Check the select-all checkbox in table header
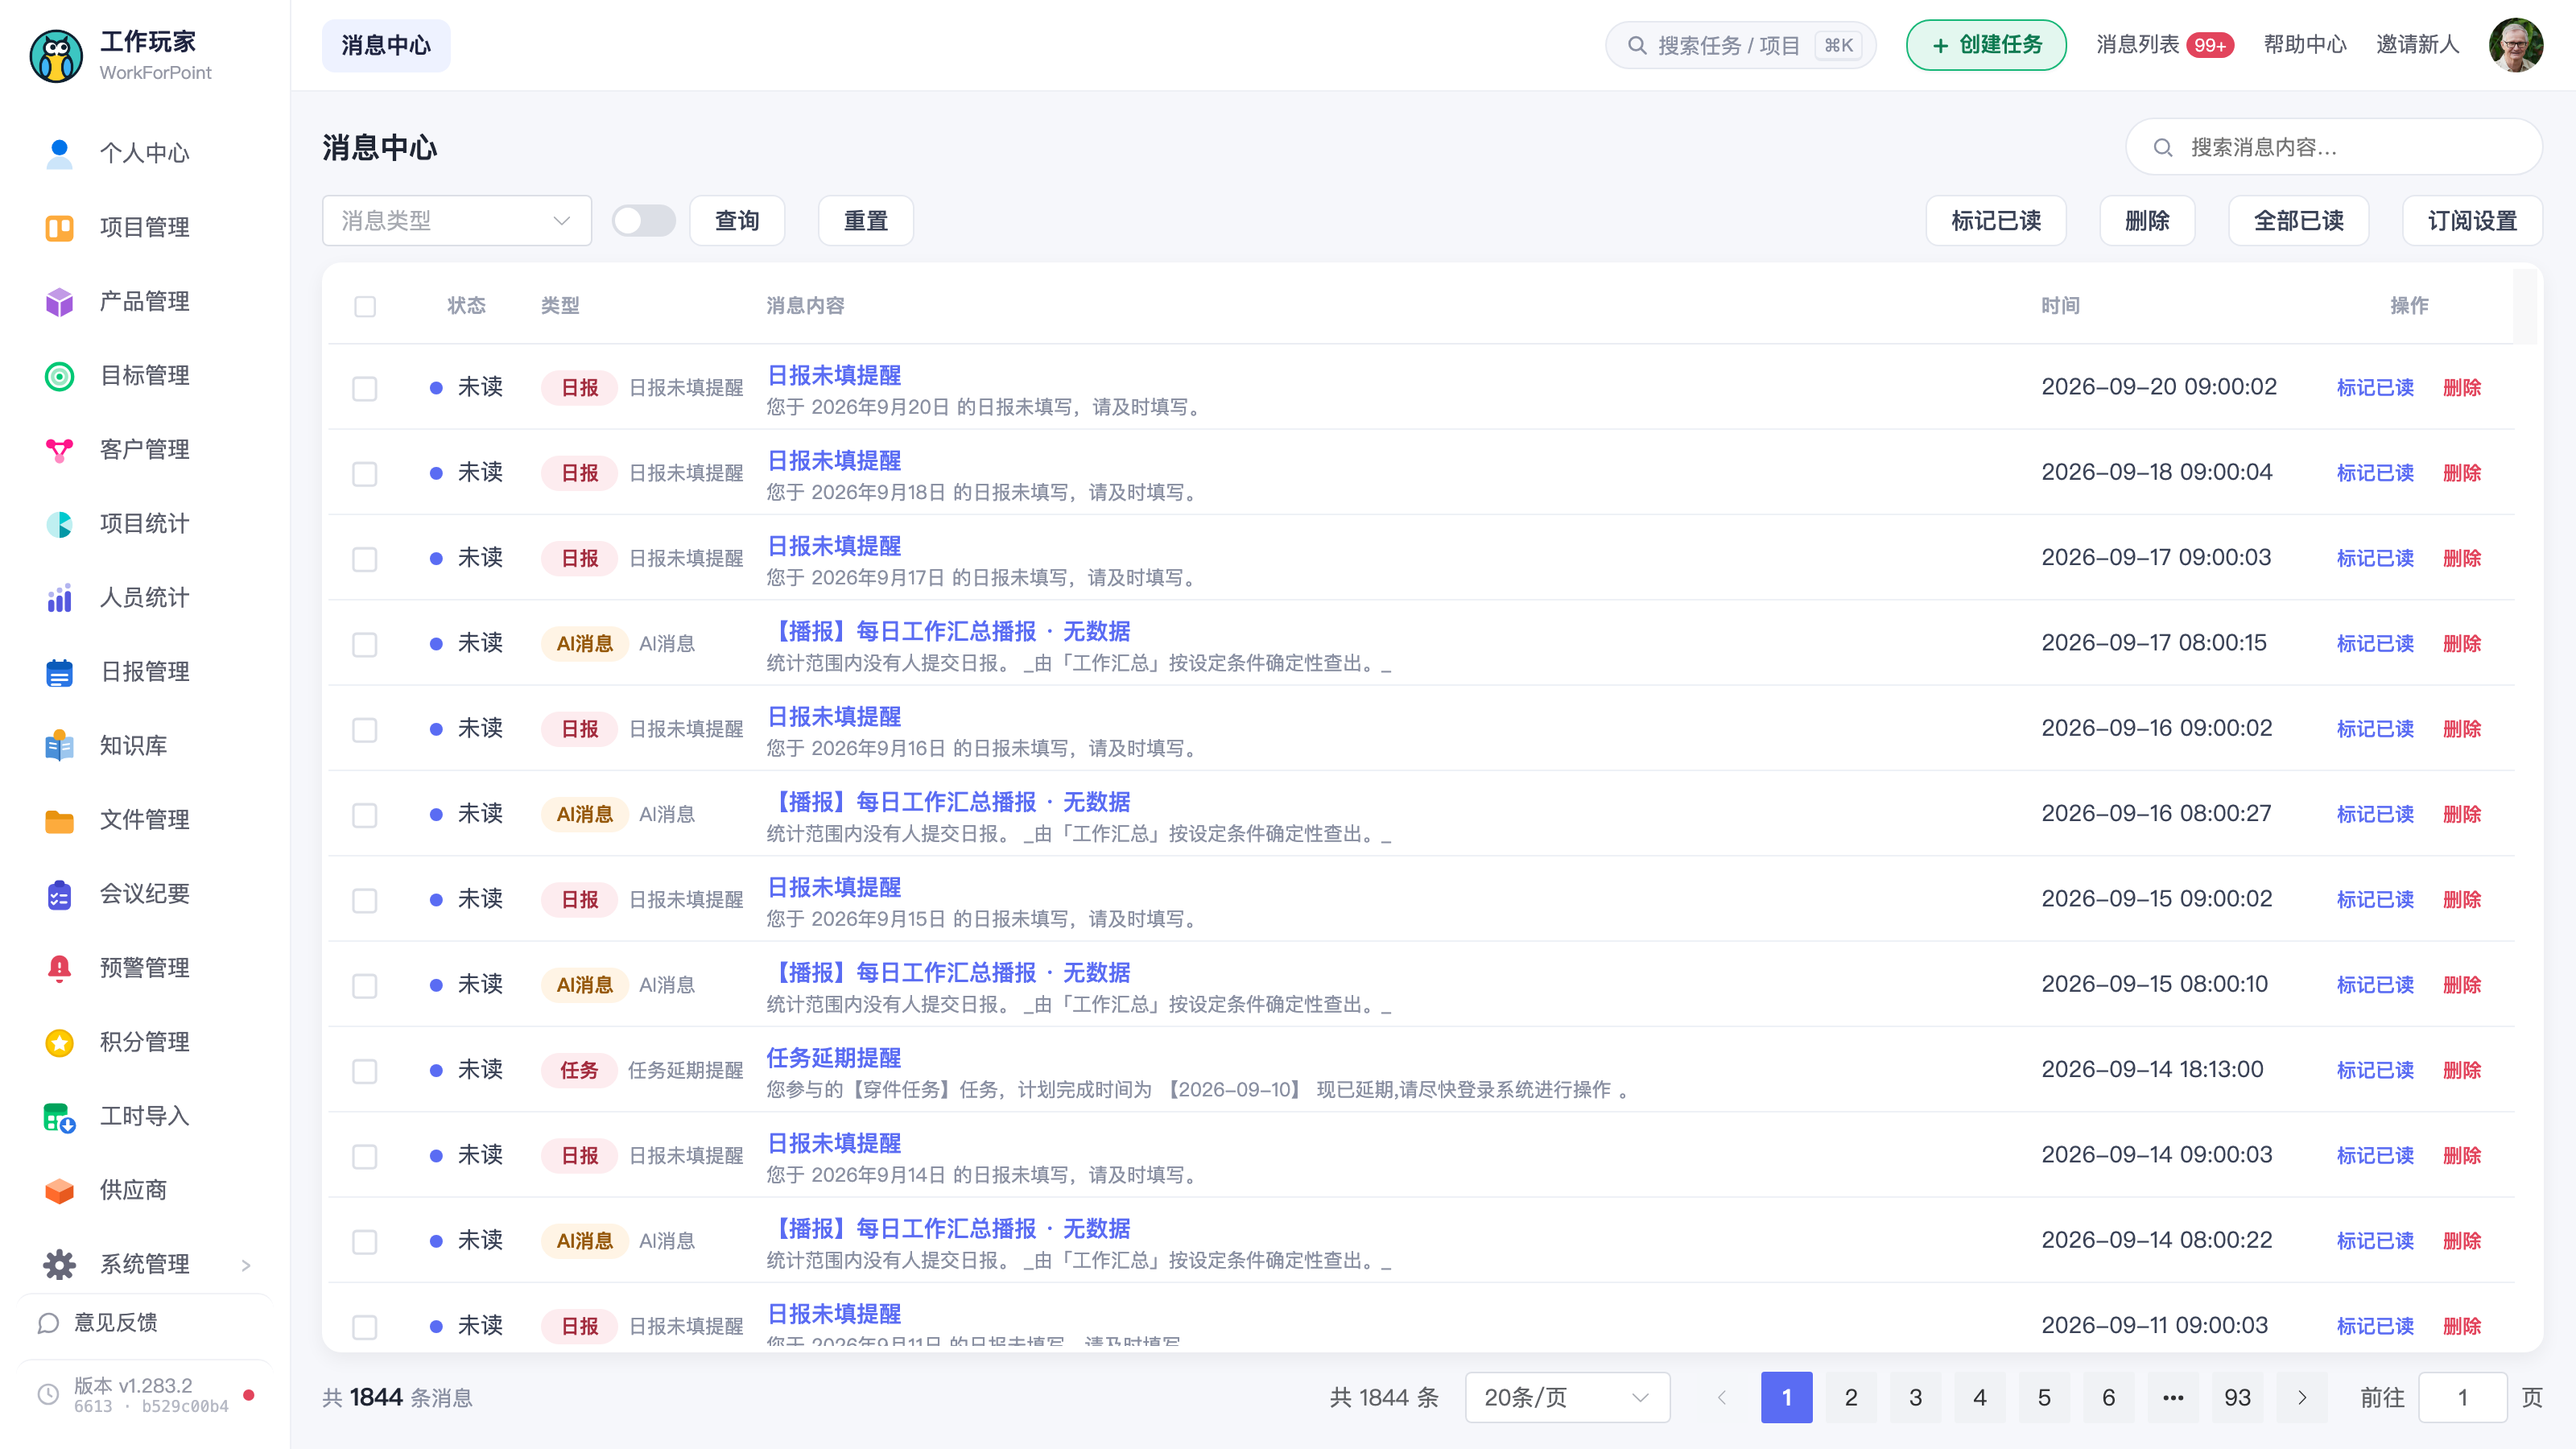This screenshot has width=2576, height=1449. 365,306
